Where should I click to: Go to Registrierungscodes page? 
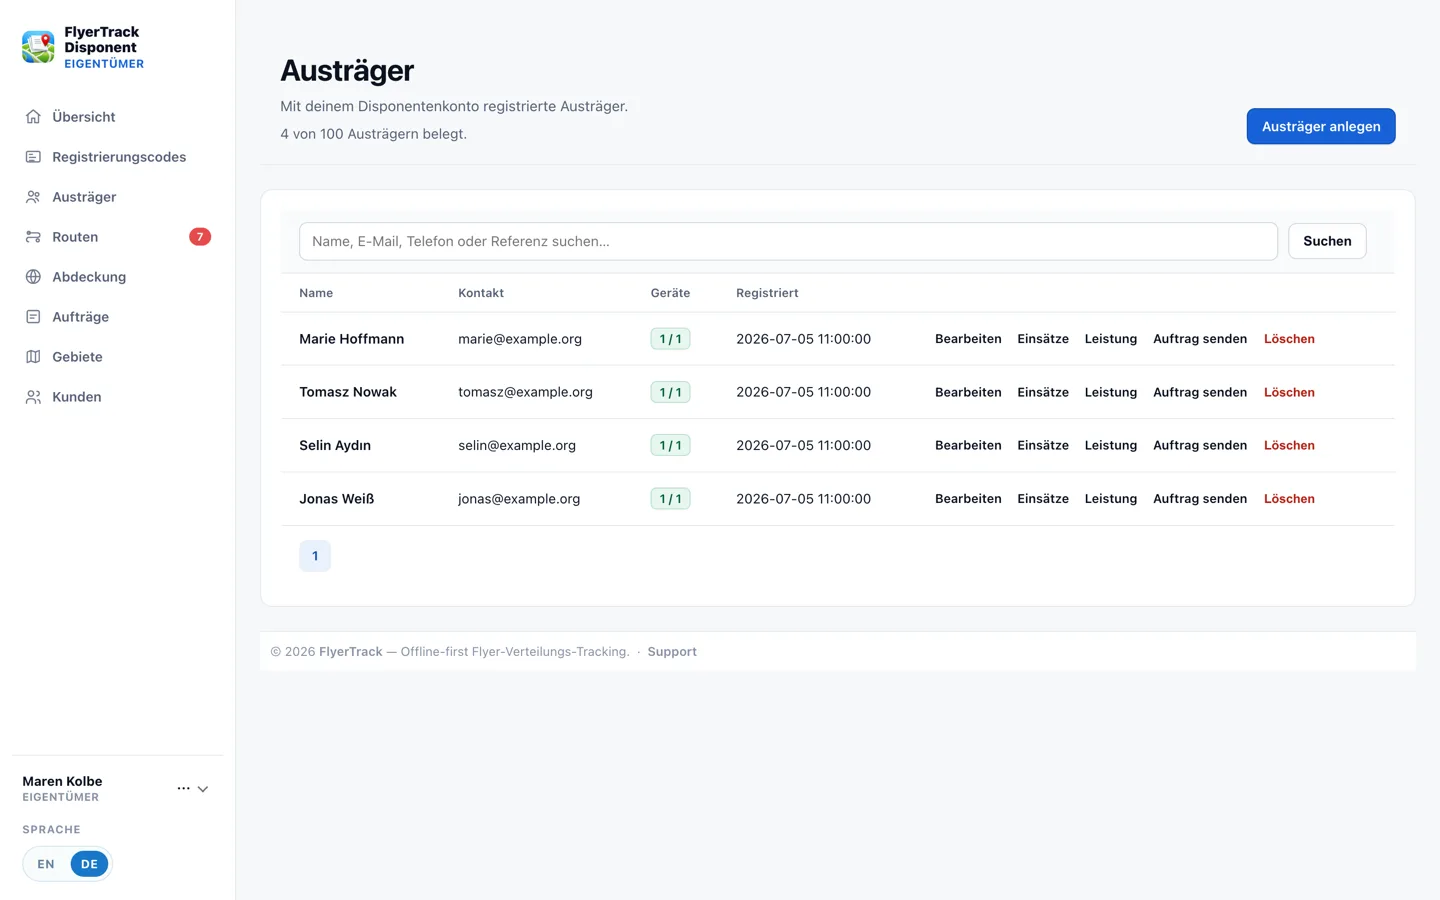point(117,157)
